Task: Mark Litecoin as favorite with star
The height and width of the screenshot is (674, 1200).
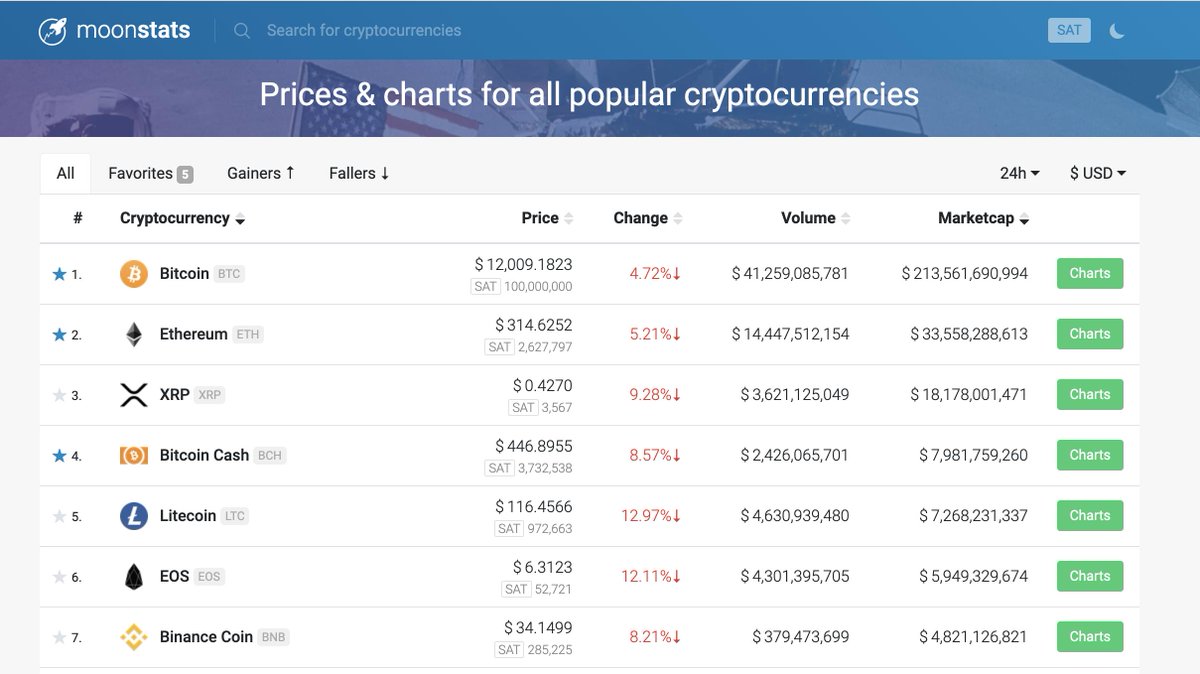Action: click(x=59, y=516)
